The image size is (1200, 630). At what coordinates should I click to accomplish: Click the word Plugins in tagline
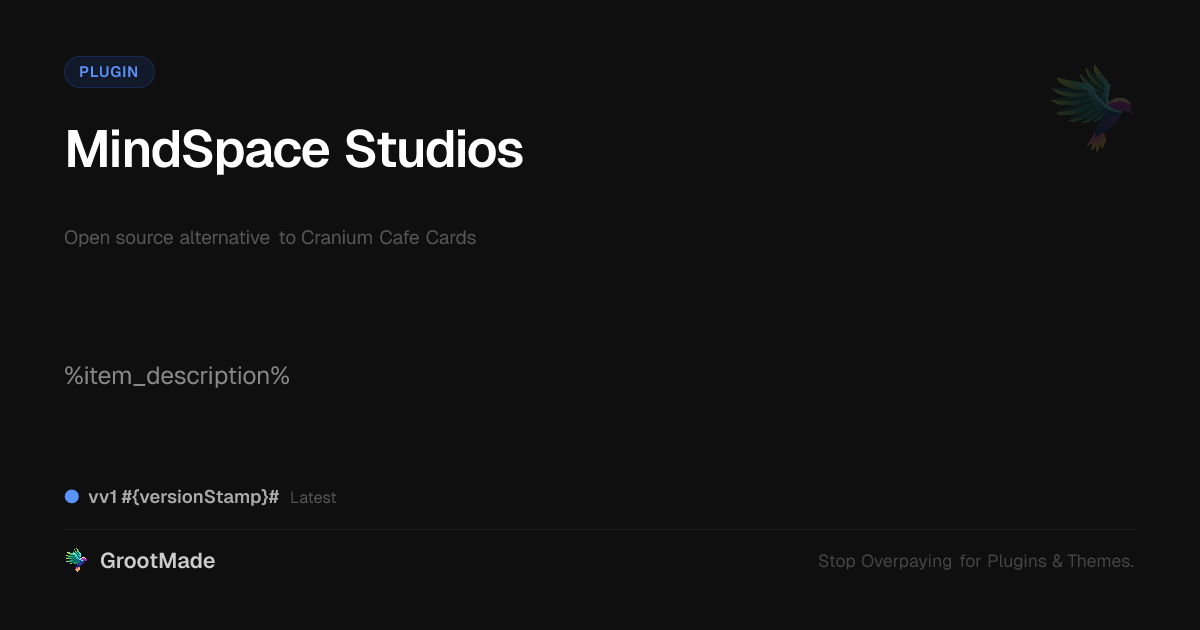pos(1016,561)
